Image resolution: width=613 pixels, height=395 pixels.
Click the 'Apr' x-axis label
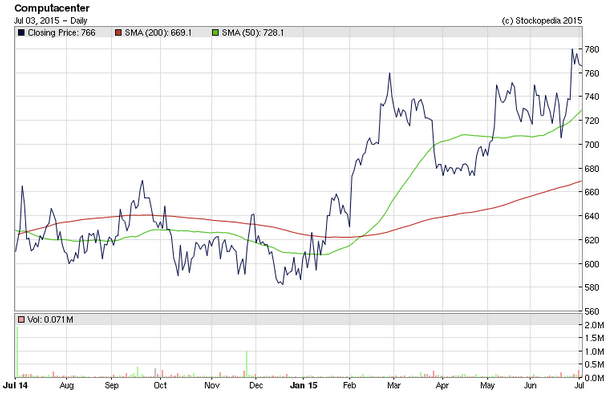pyautogui.click(x=442, y=386)
